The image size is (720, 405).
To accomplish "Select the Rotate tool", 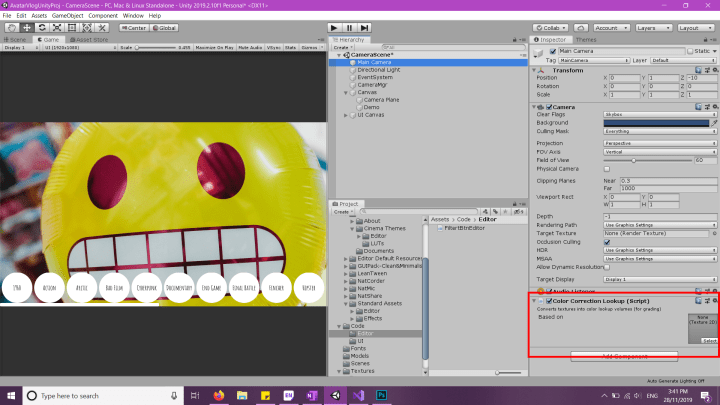I will [39, 28].
